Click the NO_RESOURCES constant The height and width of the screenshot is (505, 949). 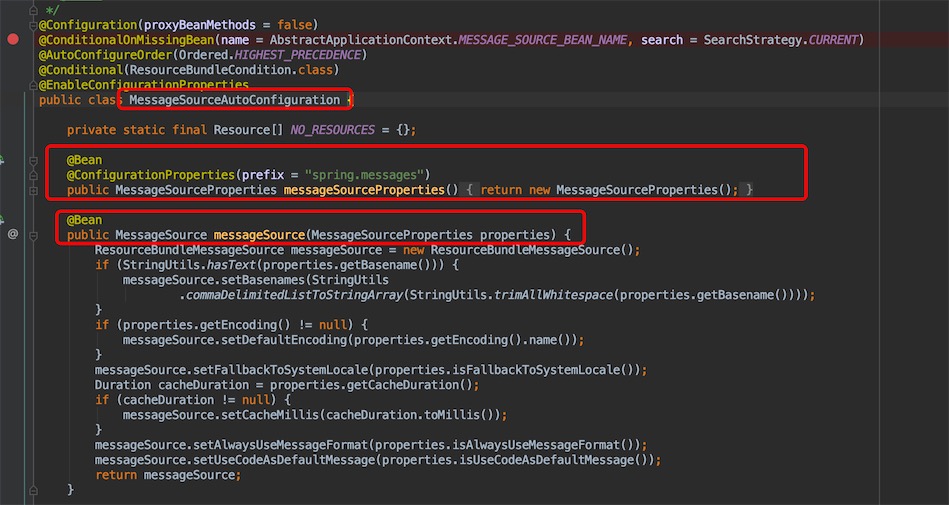(x=332, y=130)
